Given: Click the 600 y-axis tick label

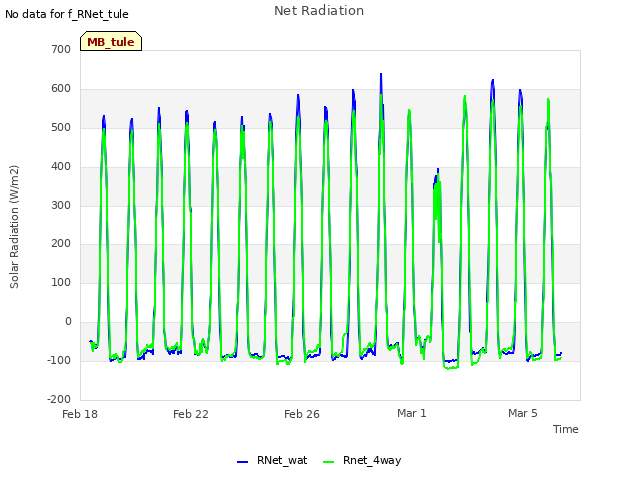Looking at the screenshot, I should (61, 89).
